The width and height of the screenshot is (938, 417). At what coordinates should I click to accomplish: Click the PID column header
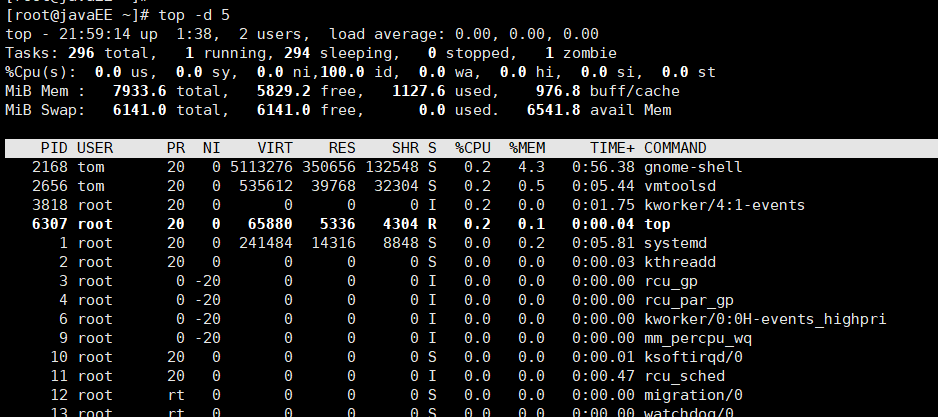tap(54, 148)
